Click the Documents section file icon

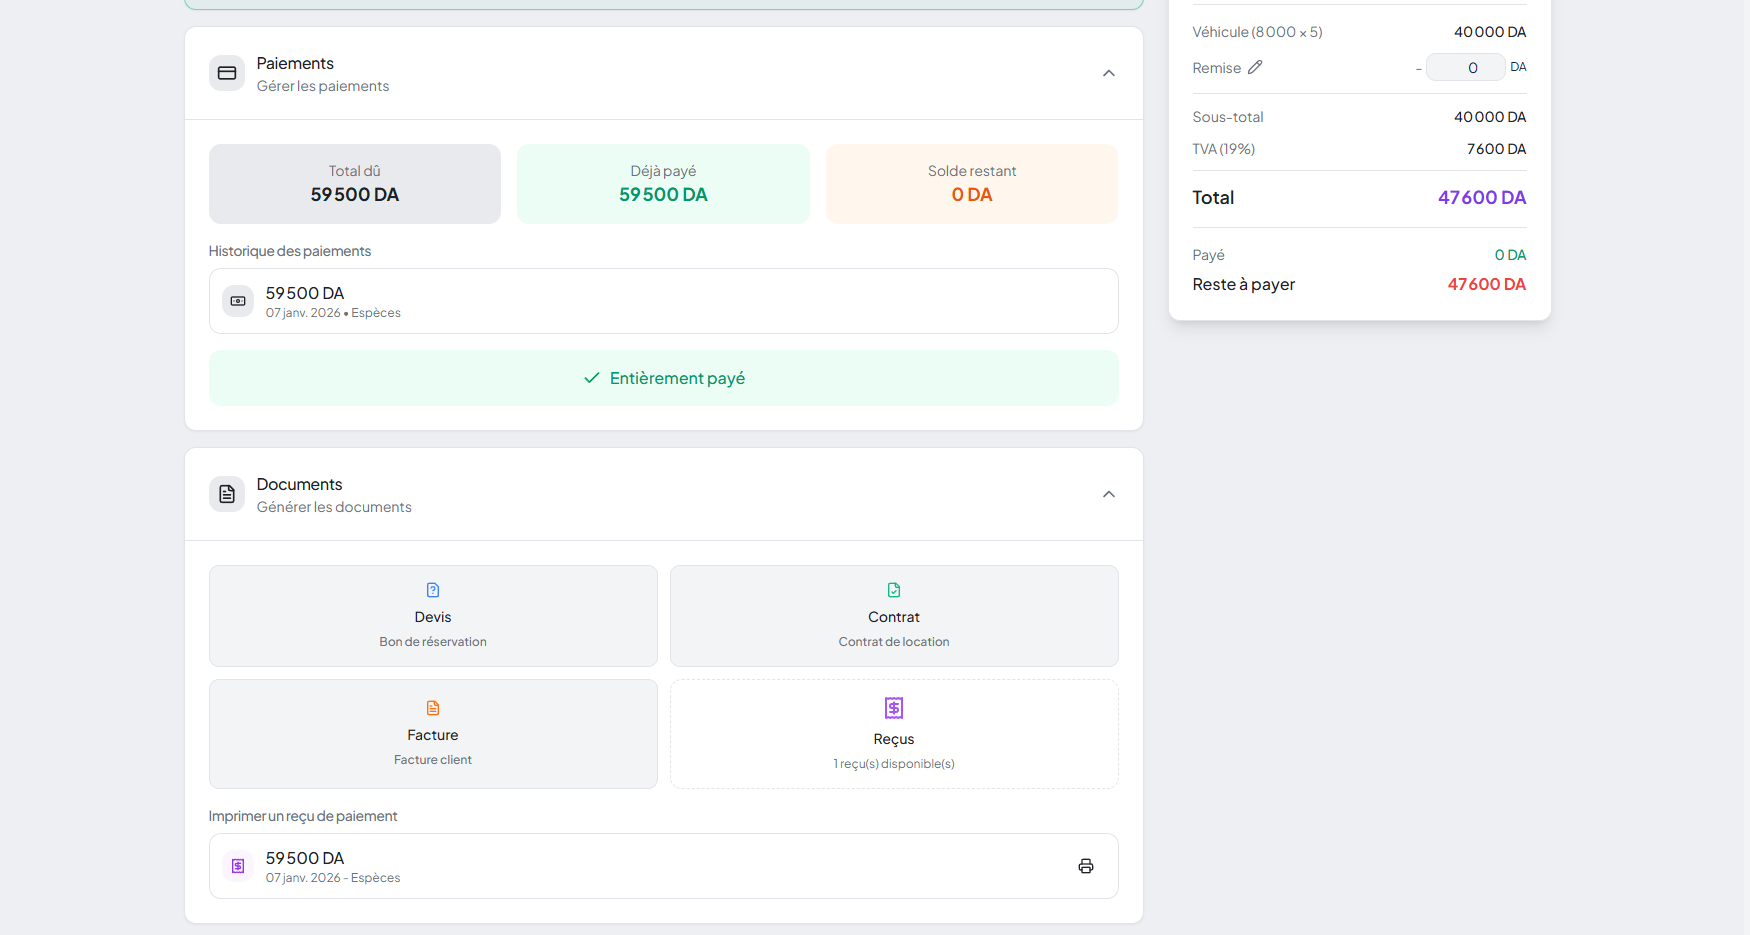[227, 494]
